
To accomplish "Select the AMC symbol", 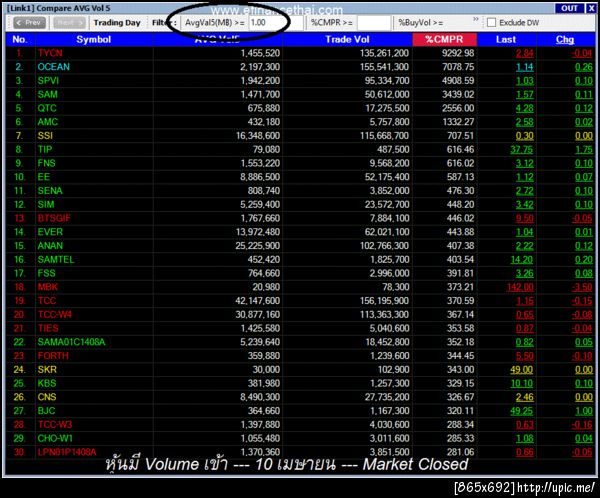I will [x=47, y=122].
